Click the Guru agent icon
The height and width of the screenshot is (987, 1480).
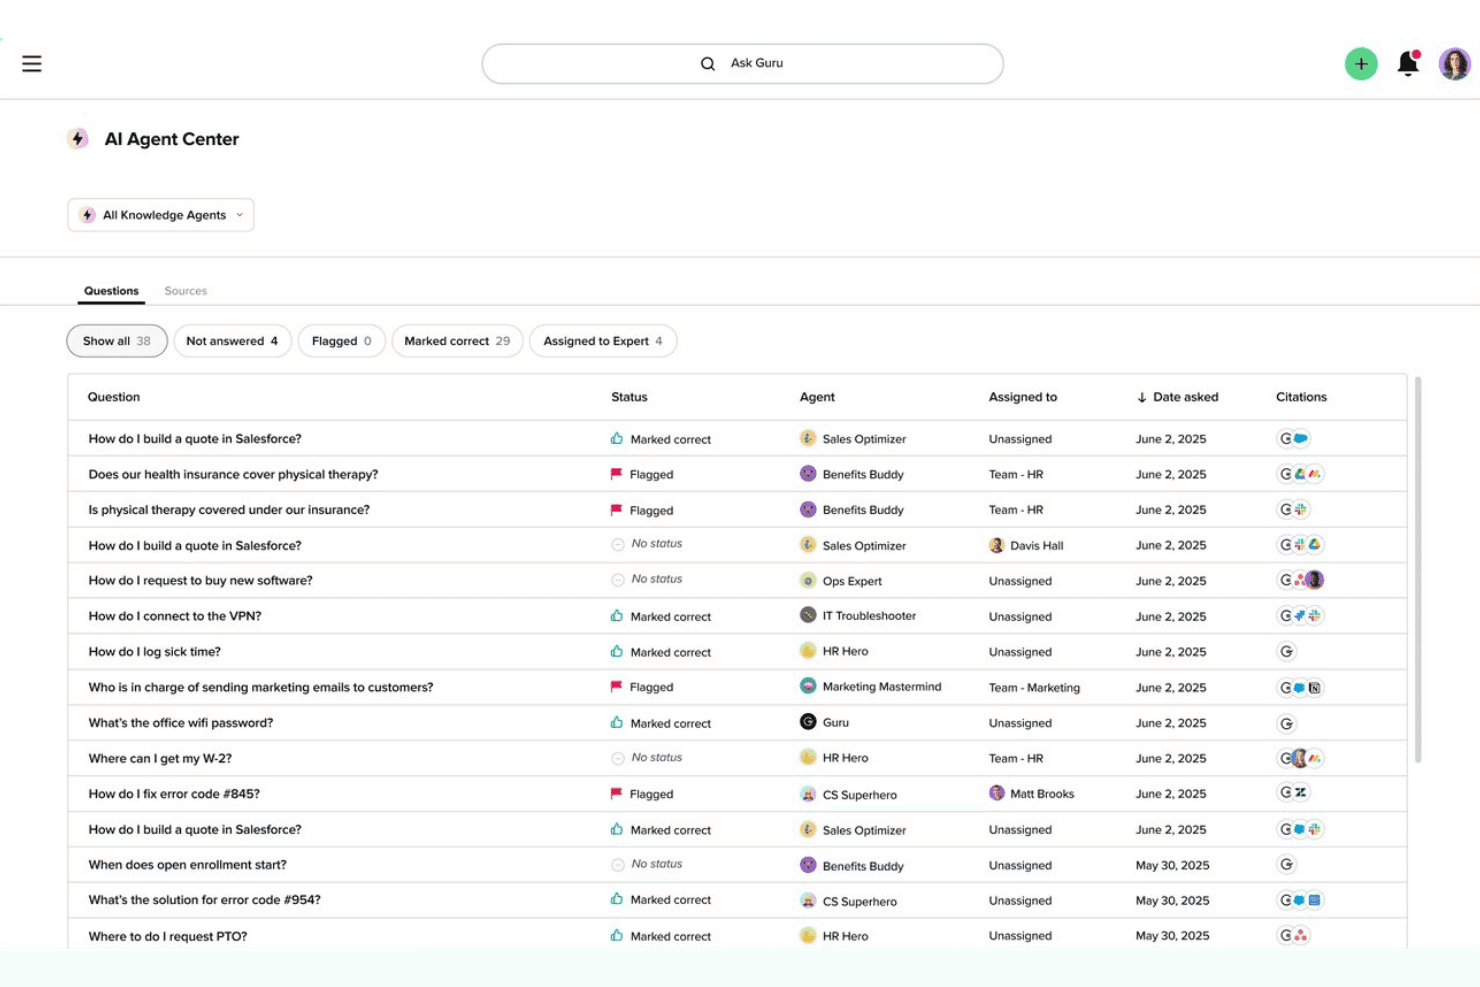click(808, 722)
